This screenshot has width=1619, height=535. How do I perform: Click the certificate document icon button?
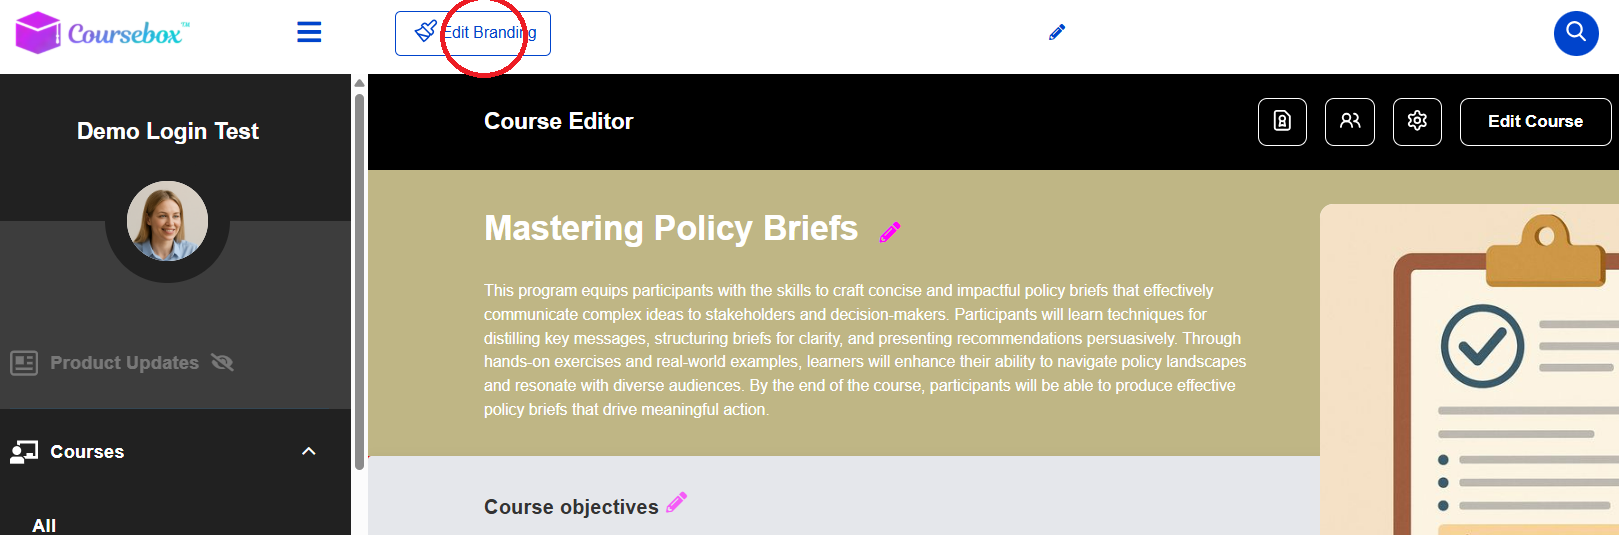[x=1282, y=122]
